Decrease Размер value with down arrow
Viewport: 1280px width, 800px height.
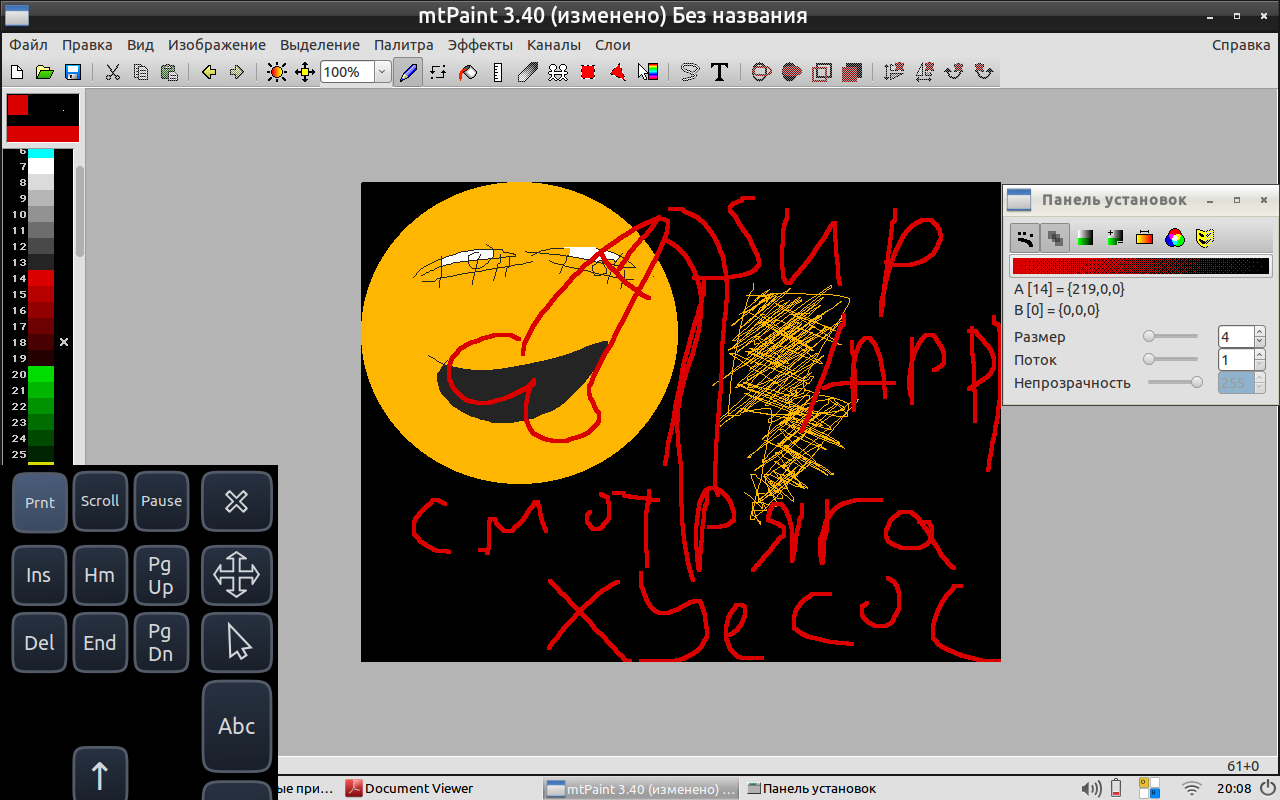click(x=1259, y=342)
